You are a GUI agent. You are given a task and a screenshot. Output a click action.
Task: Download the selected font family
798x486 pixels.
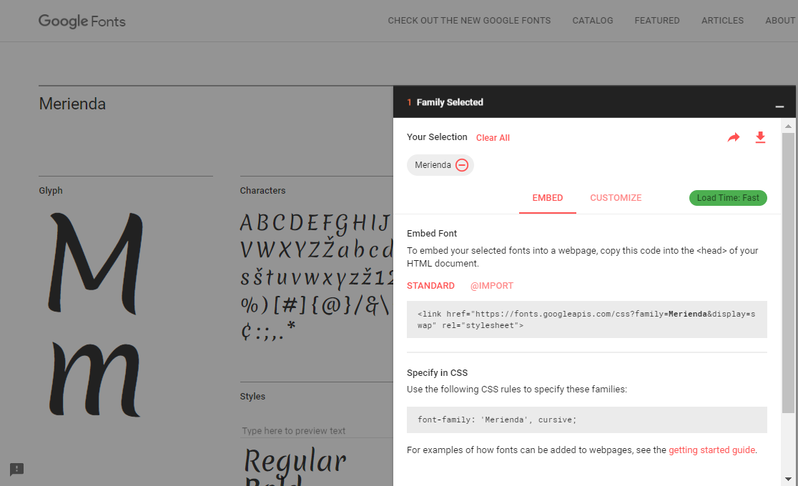click(760, 137)
